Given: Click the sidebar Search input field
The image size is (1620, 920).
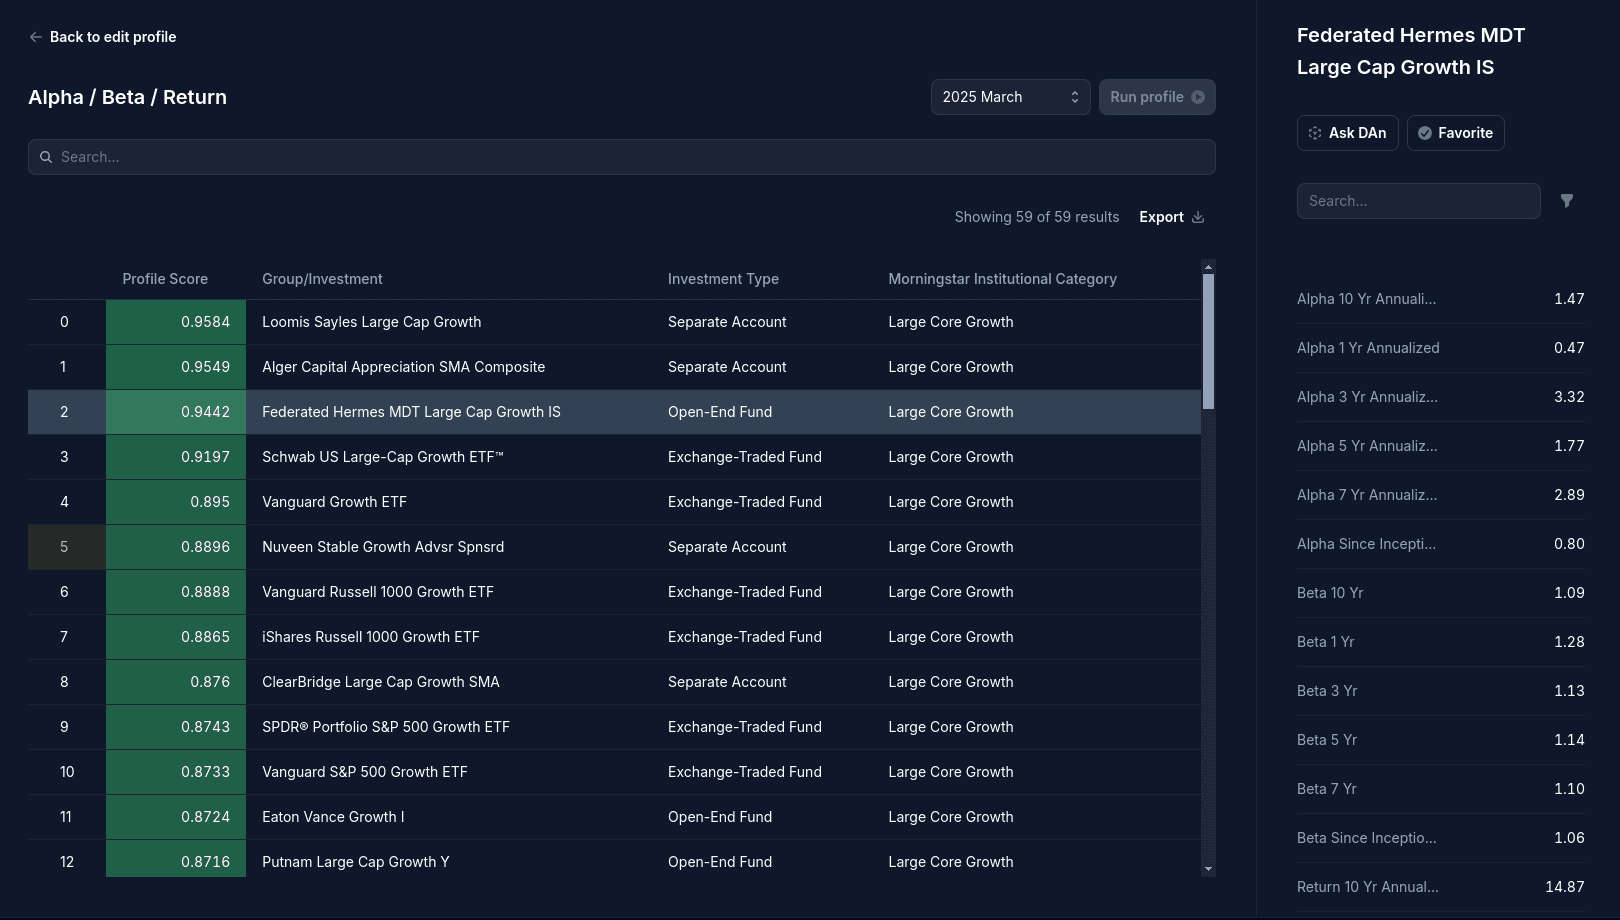Looking at the screenshot, I should (x=1417, y=200).
